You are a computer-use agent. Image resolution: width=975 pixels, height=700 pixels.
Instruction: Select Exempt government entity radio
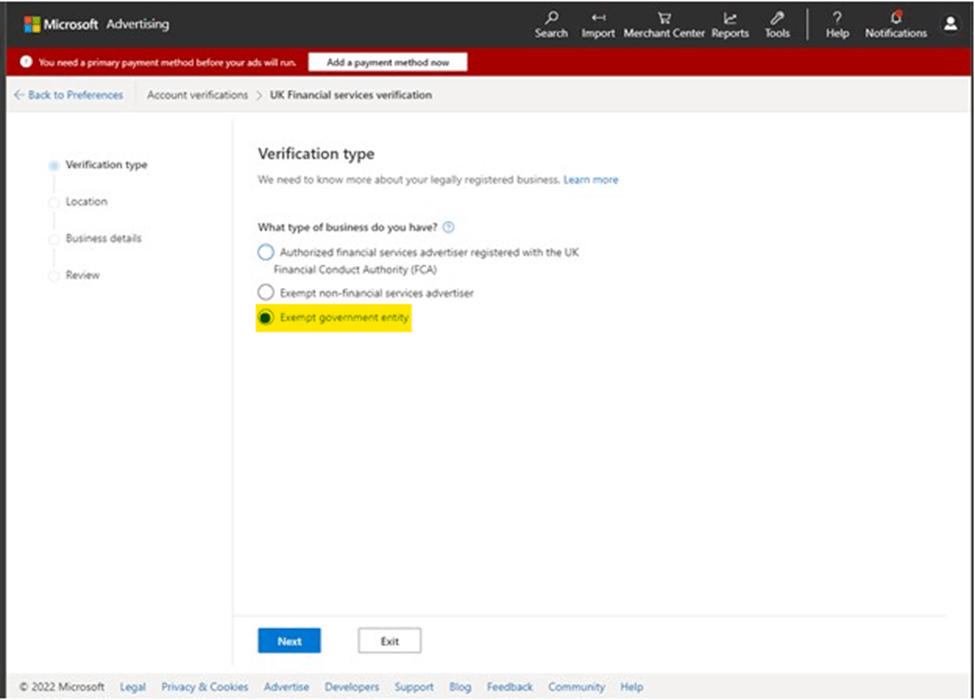tap(266, 317)
